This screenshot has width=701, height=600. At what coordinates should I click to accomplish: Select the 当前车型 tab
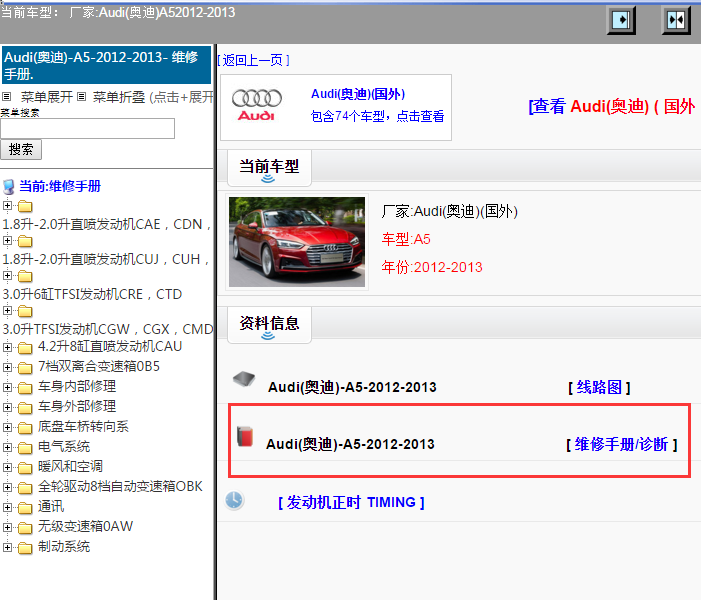(x=269, y=168)
